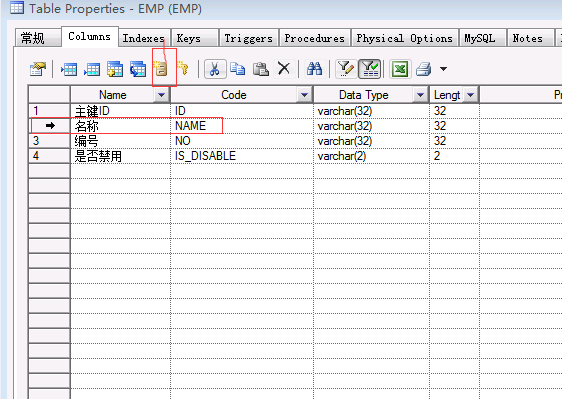562x399 pixels.
Task: Cut selection with the scissors icon
Action: click(215, 68)
